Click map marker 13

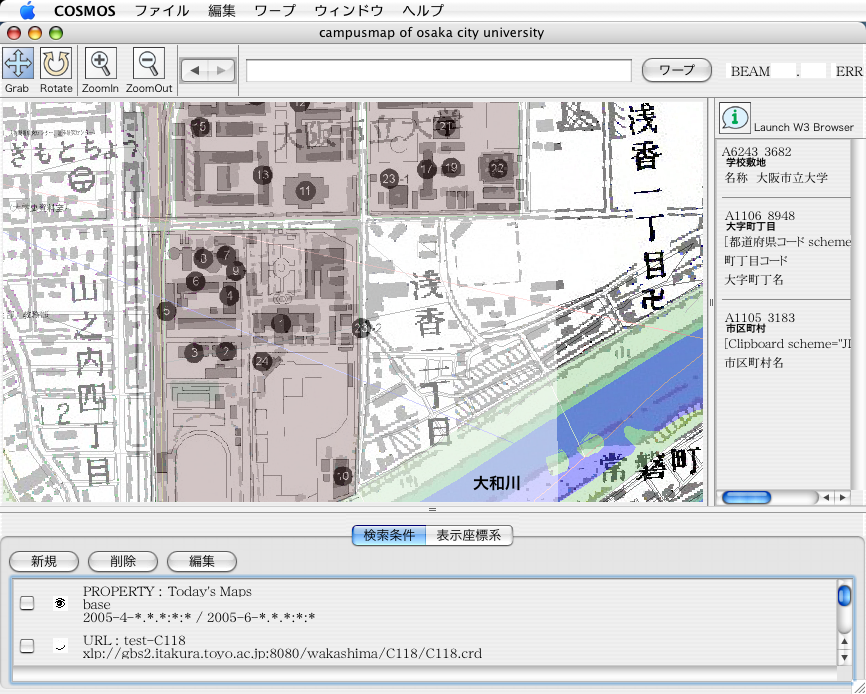click(x=263, y=176)
